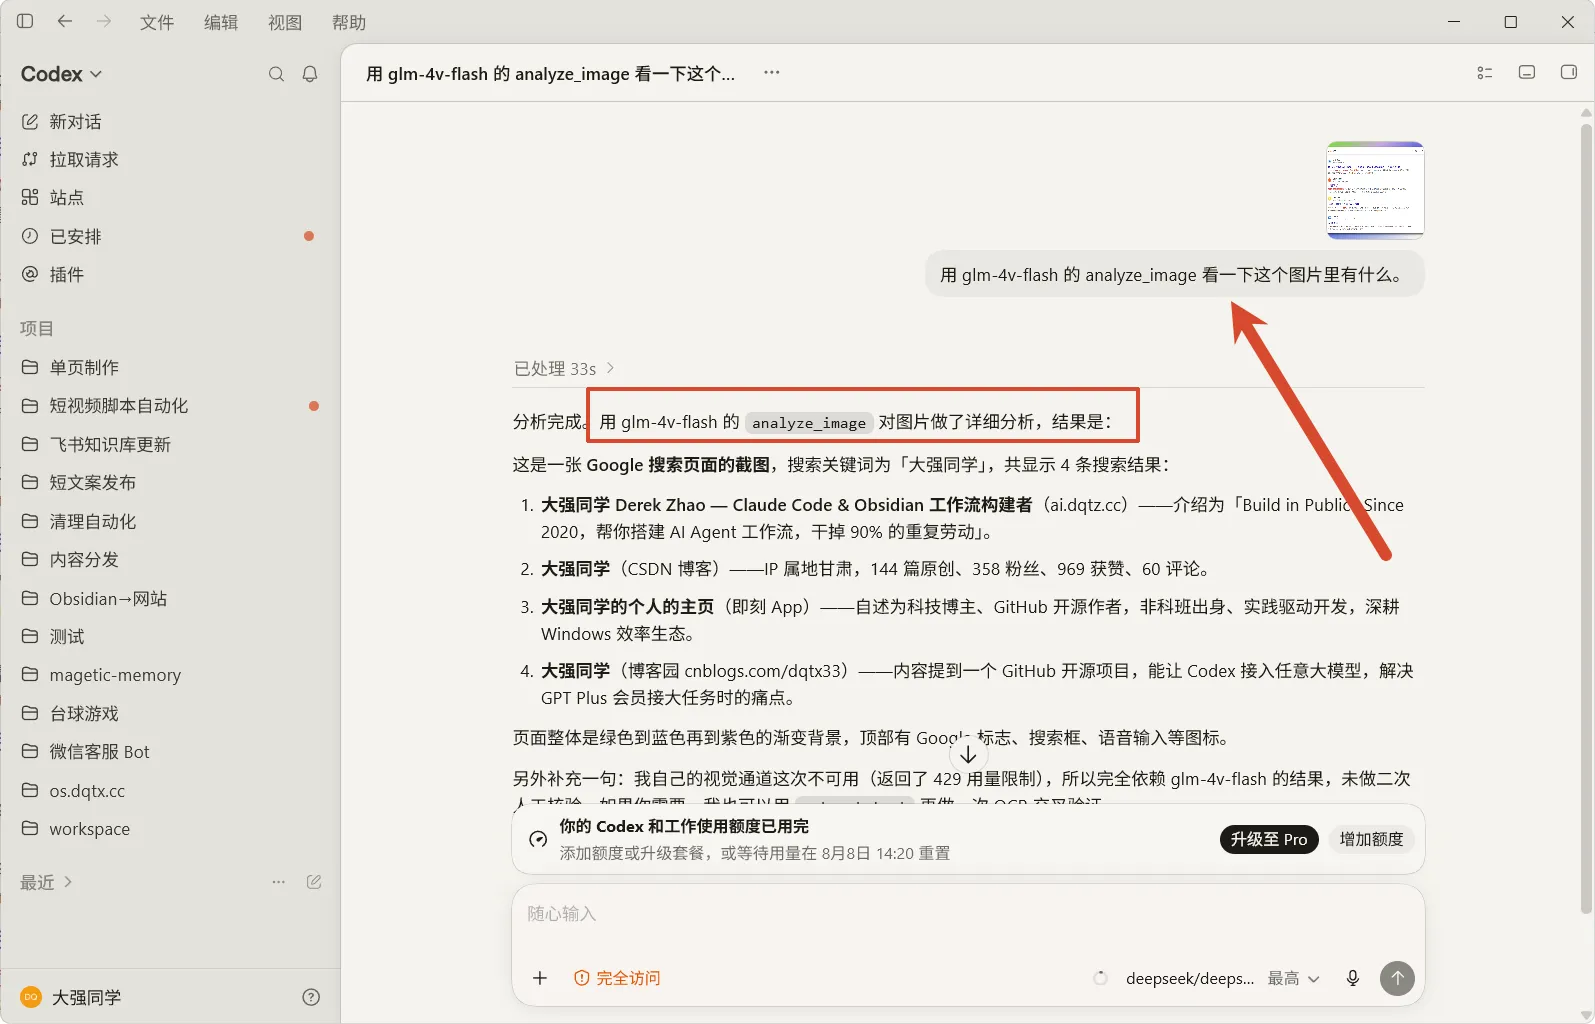
Task: Click the user message bubble about glm-4v-flash
Action: pos(1175,275)
